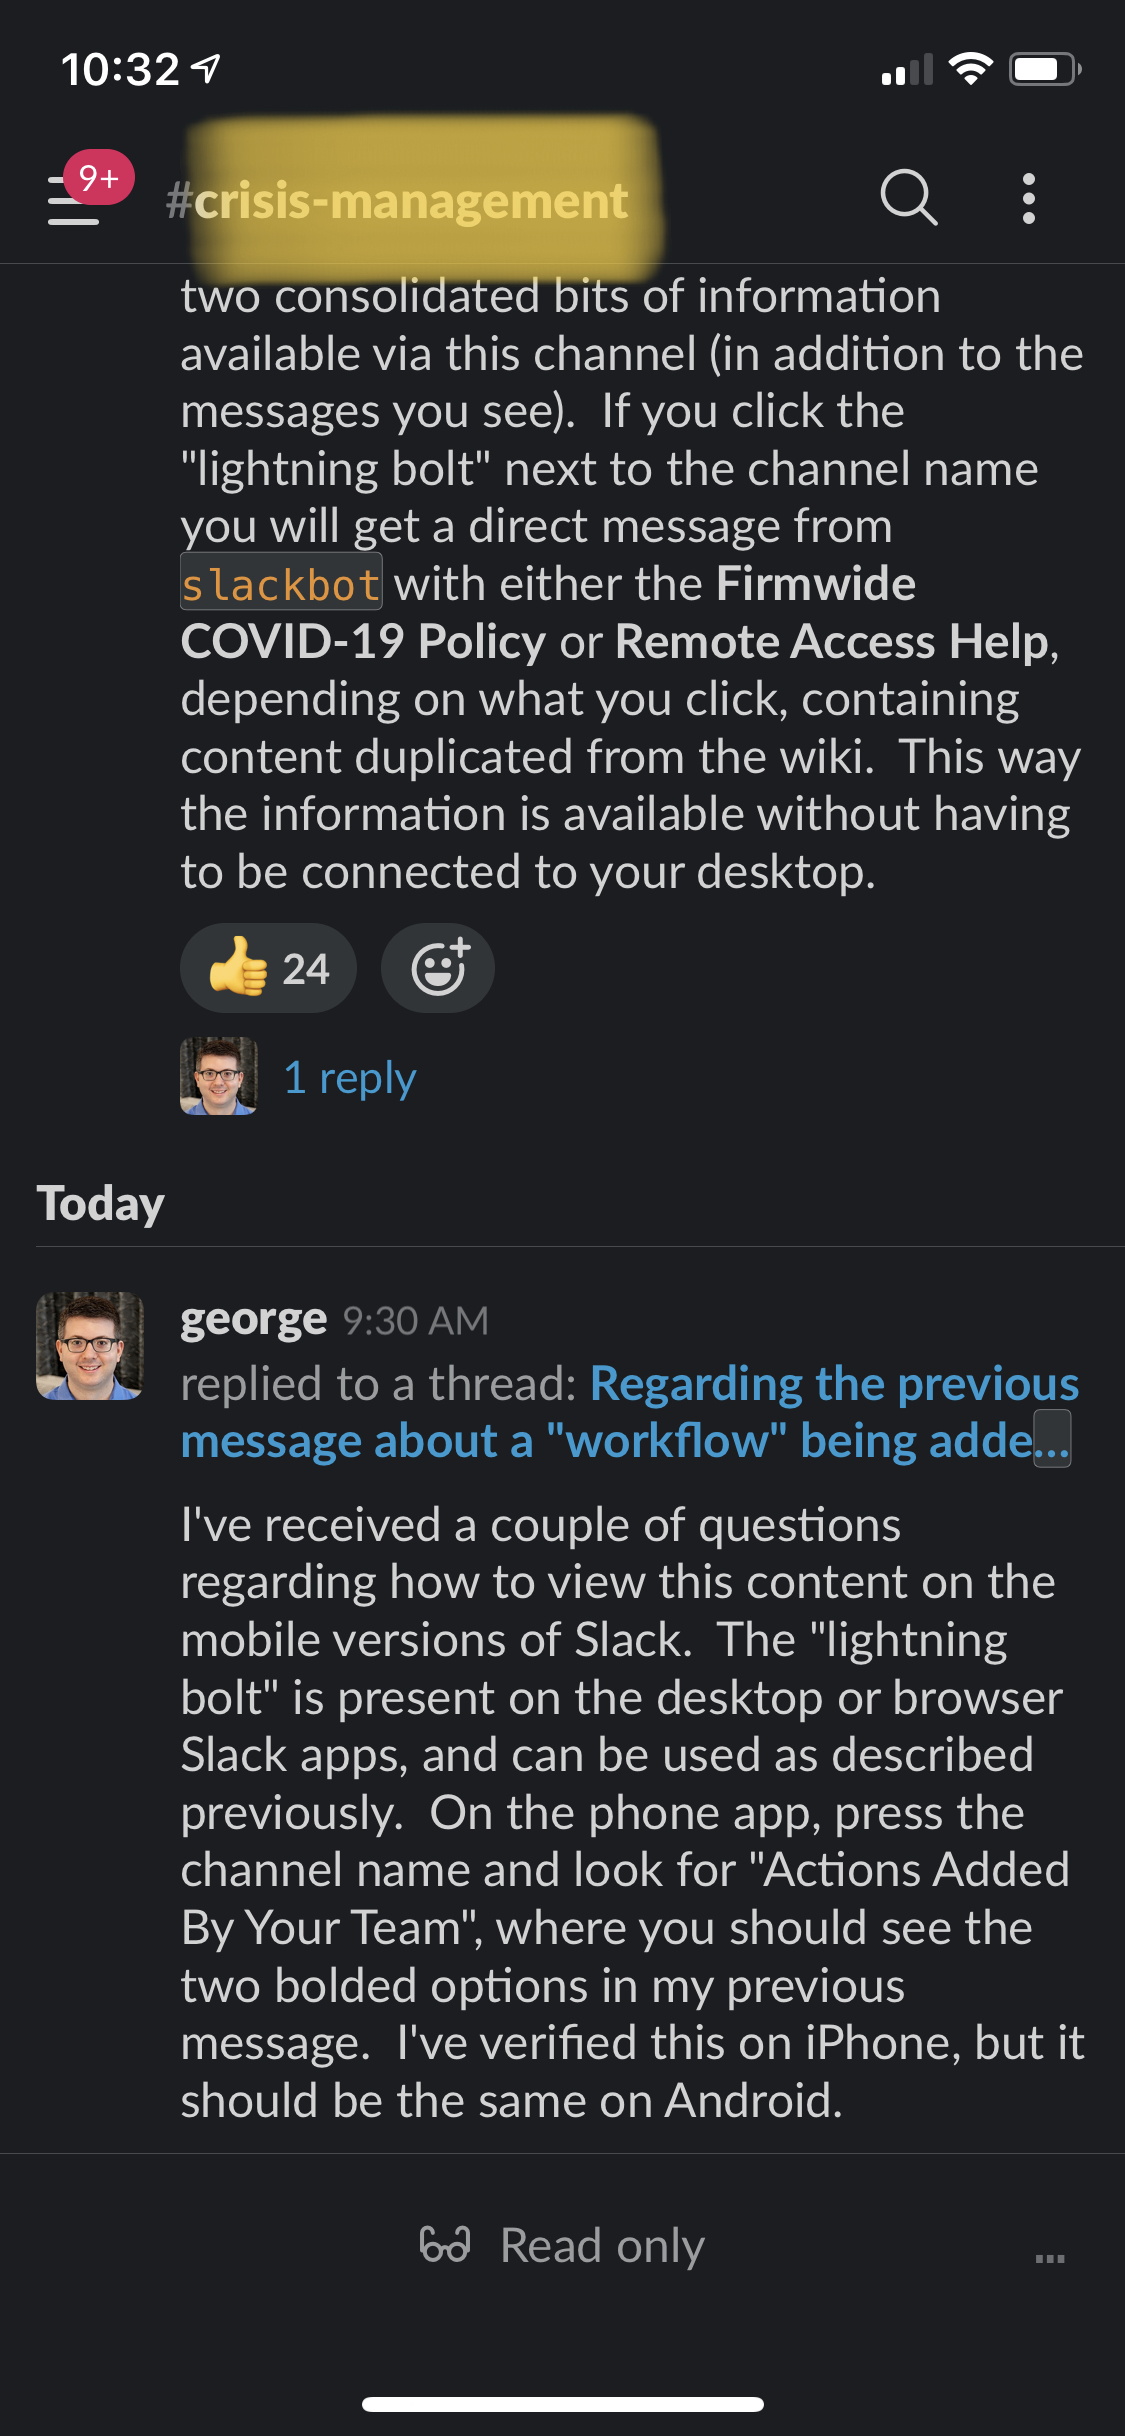
Task: Tap the ellipsis beside Read only
Action: click(x=1050, y=2258)
